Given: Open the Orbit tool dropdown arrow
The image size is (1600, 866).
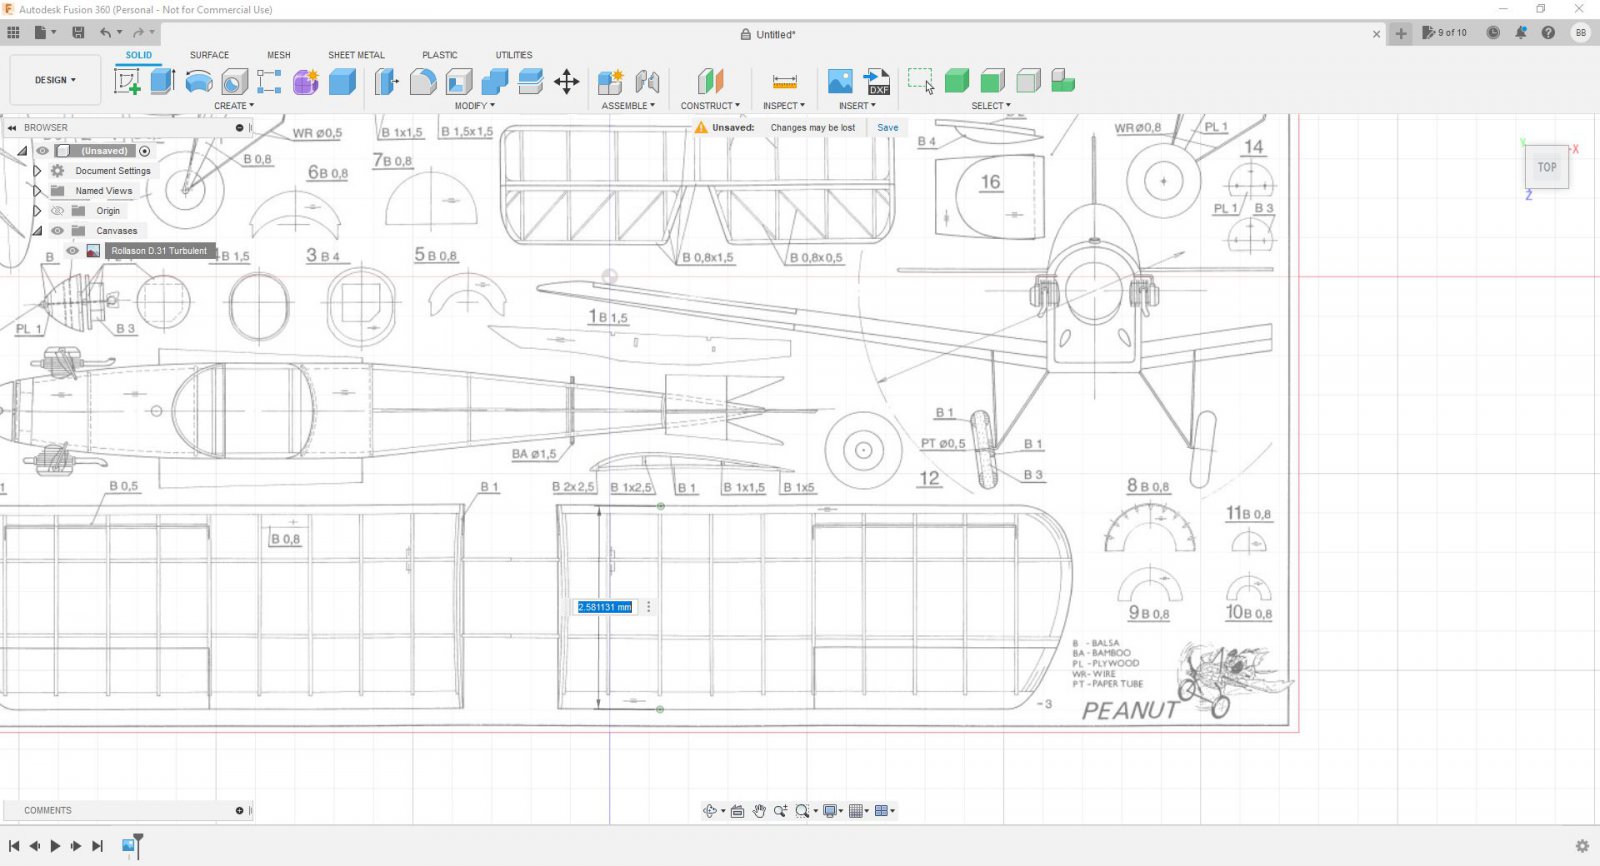Looking at the screenshot, I should pos(723,811).
